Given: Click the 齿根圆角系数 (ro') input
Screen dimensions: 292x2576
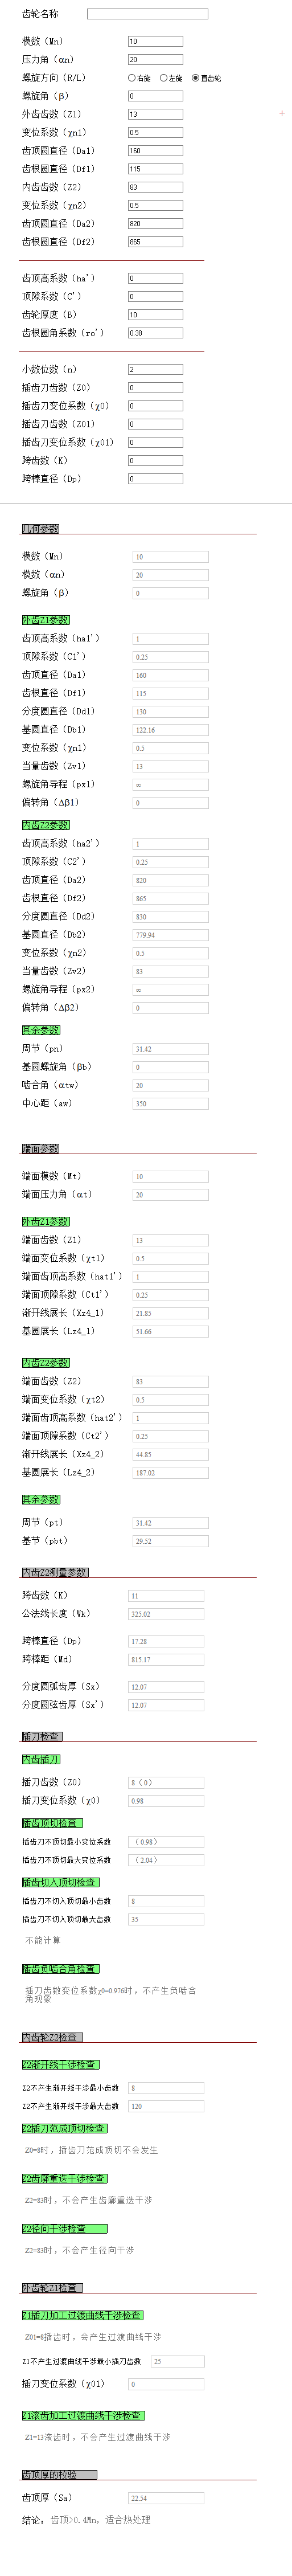Looking at the screenshot, I should pos(155,333).
